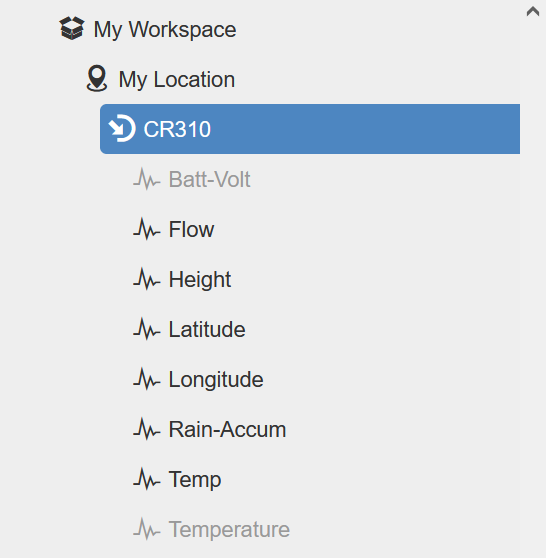Open the Flow data point
The image size is (546, 558).
(x=191, y=229)
